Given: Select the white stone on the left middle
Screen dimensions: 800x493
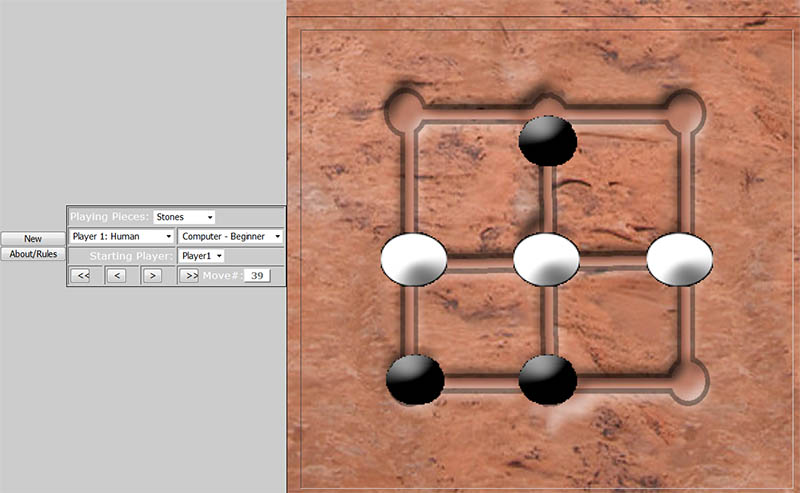Looking at the screenshot, I should [413, 260].
